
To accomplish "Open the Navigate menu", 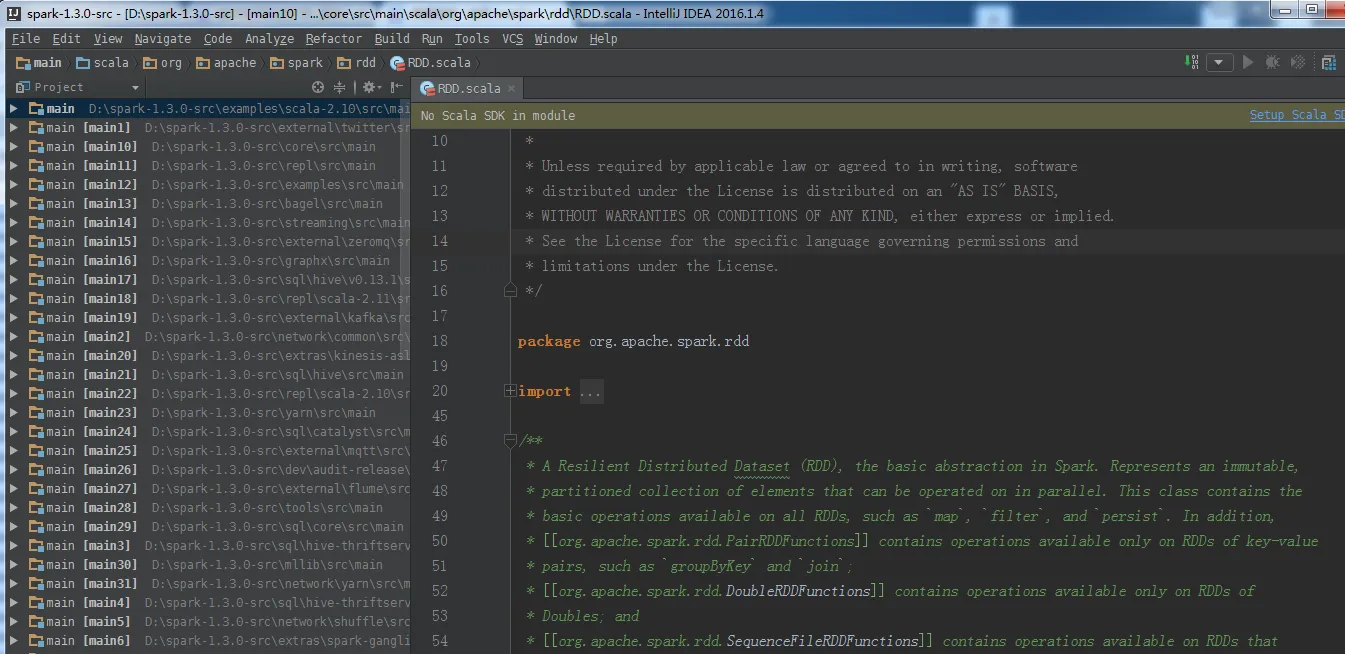I will (163, 38).
